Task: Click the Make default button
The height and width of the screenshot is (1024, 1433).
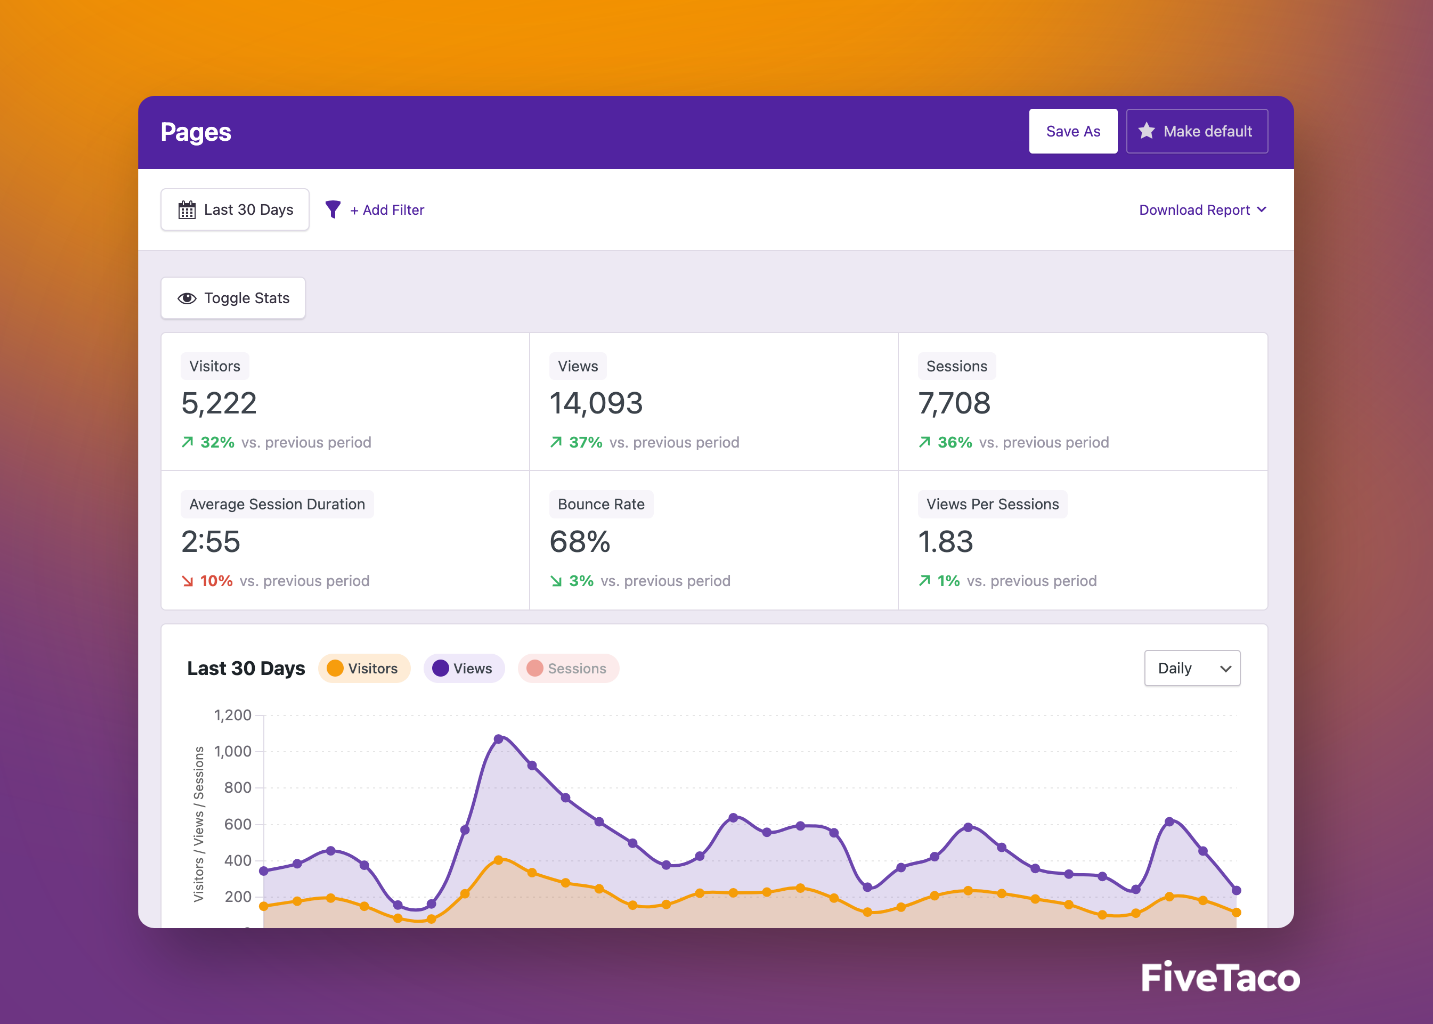Action: coord(1197,131)
